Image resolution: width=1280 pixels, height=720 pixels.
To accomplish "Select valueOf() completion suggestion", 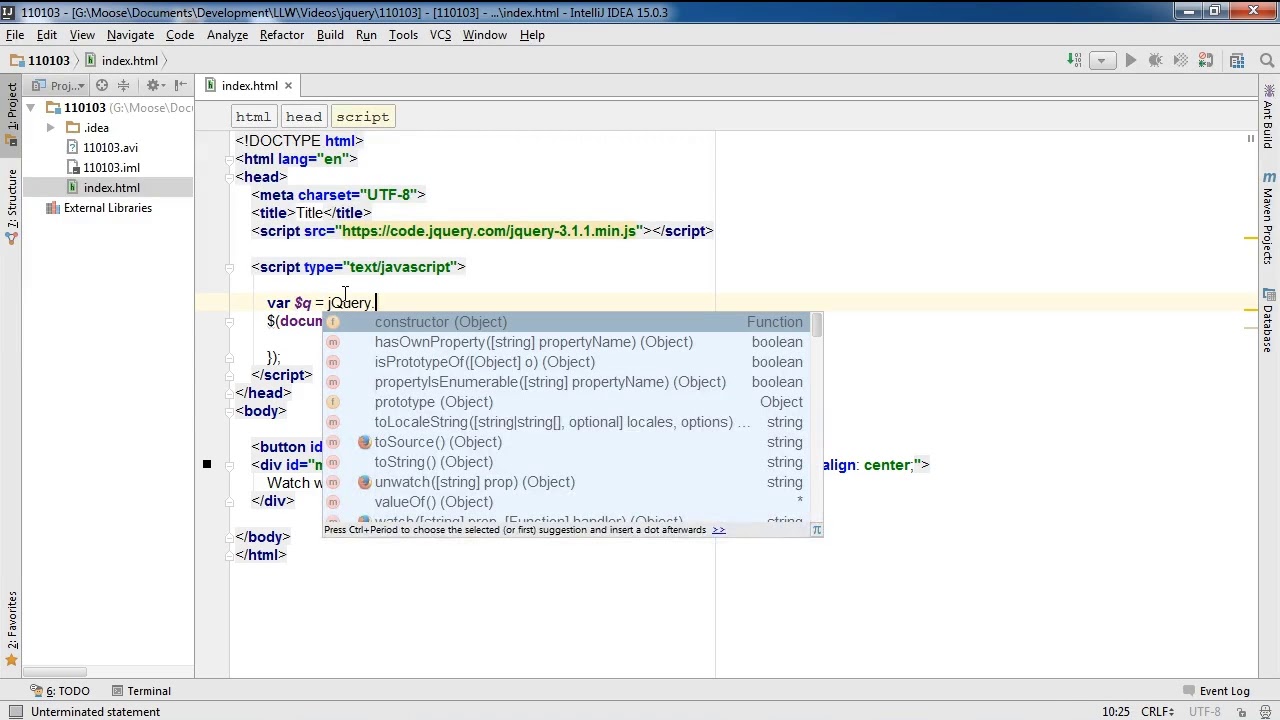I will [x=566, y=502].
